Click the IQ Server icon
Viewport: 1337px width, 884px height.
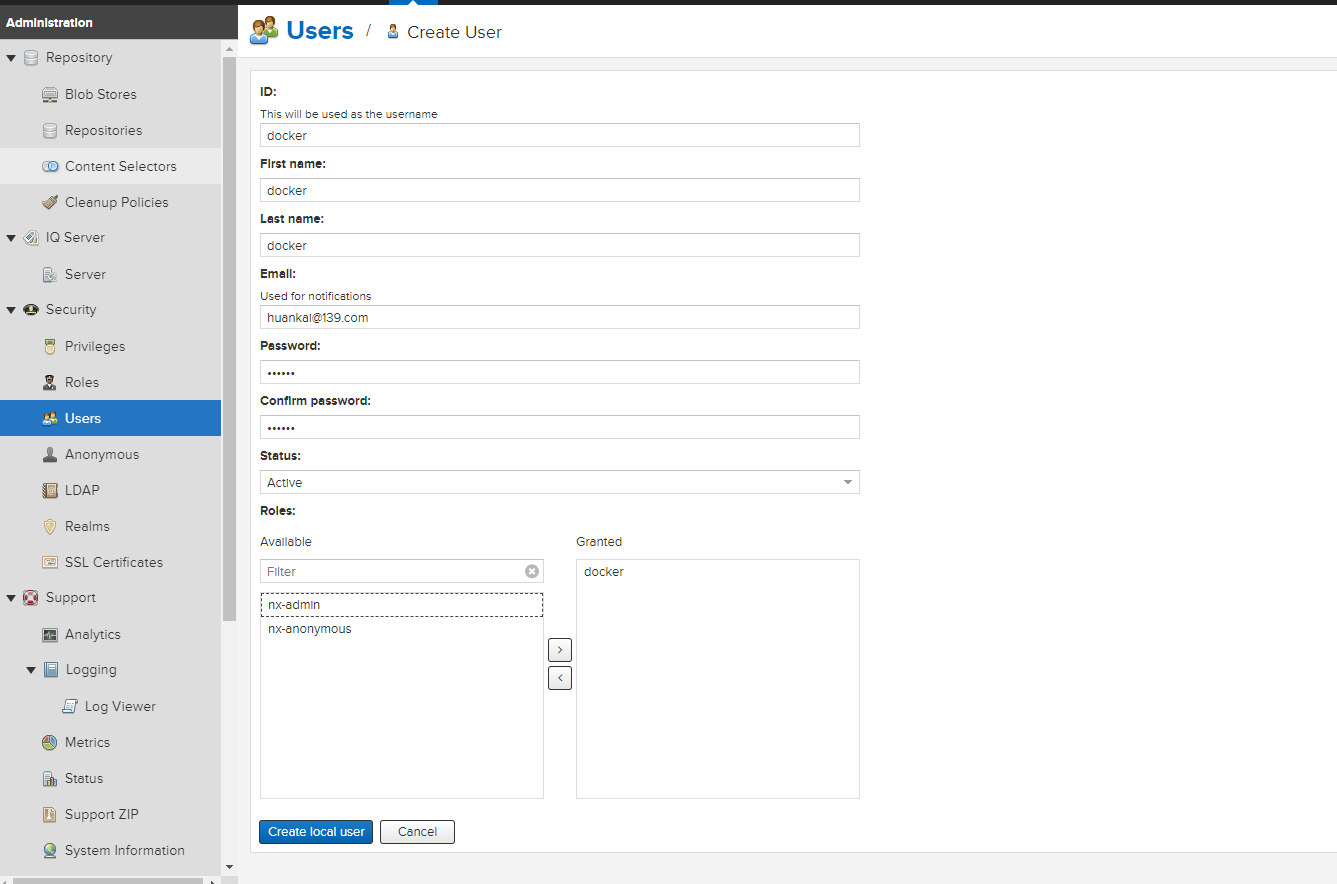coord(31,238)
